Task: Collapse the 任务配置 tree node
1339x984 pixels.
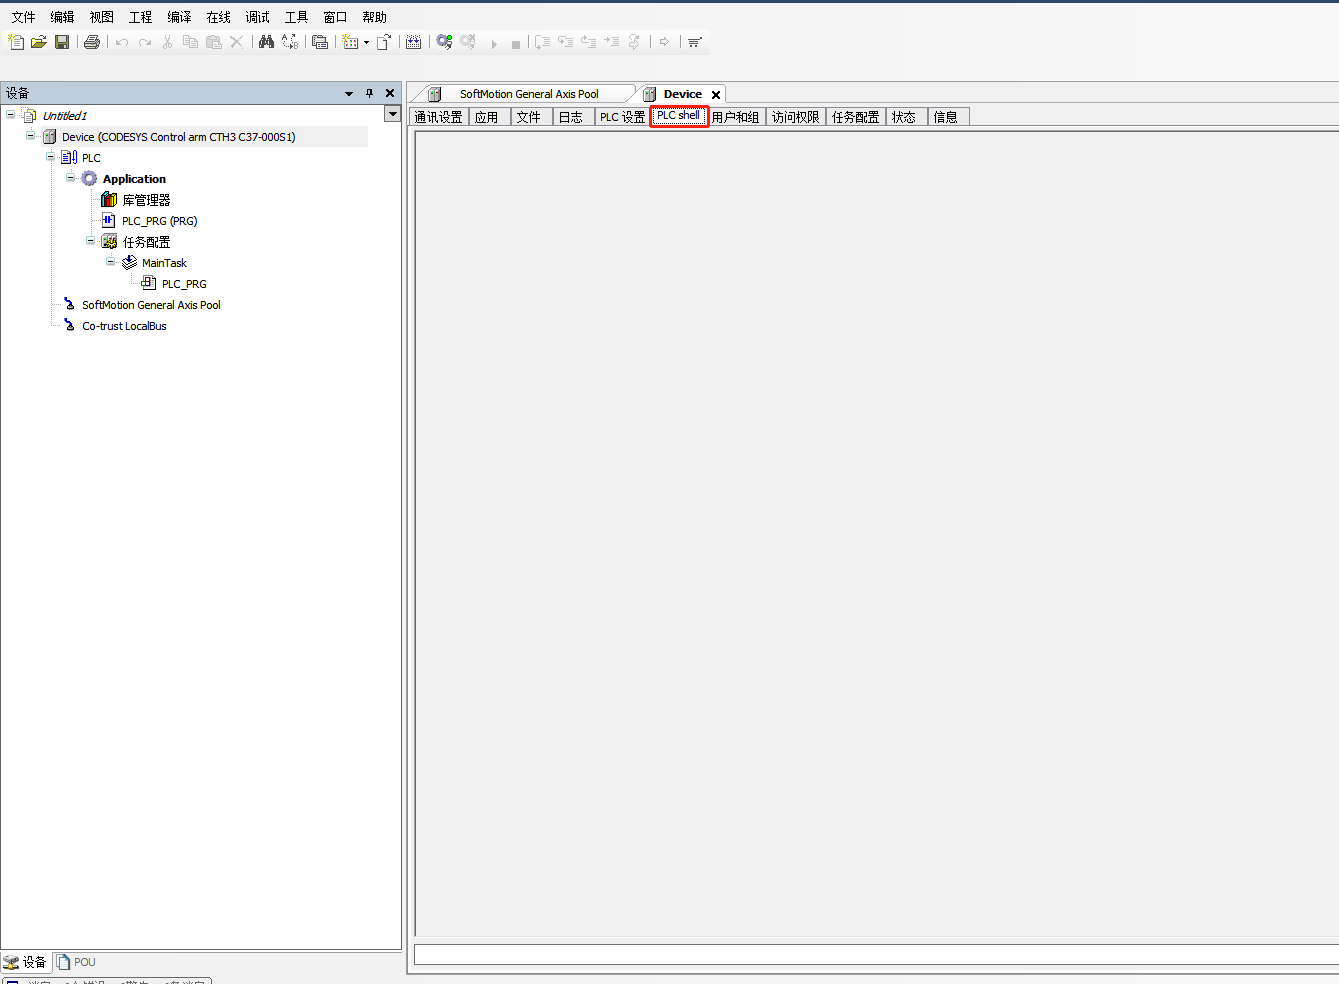Action: [x=90, y=241]
